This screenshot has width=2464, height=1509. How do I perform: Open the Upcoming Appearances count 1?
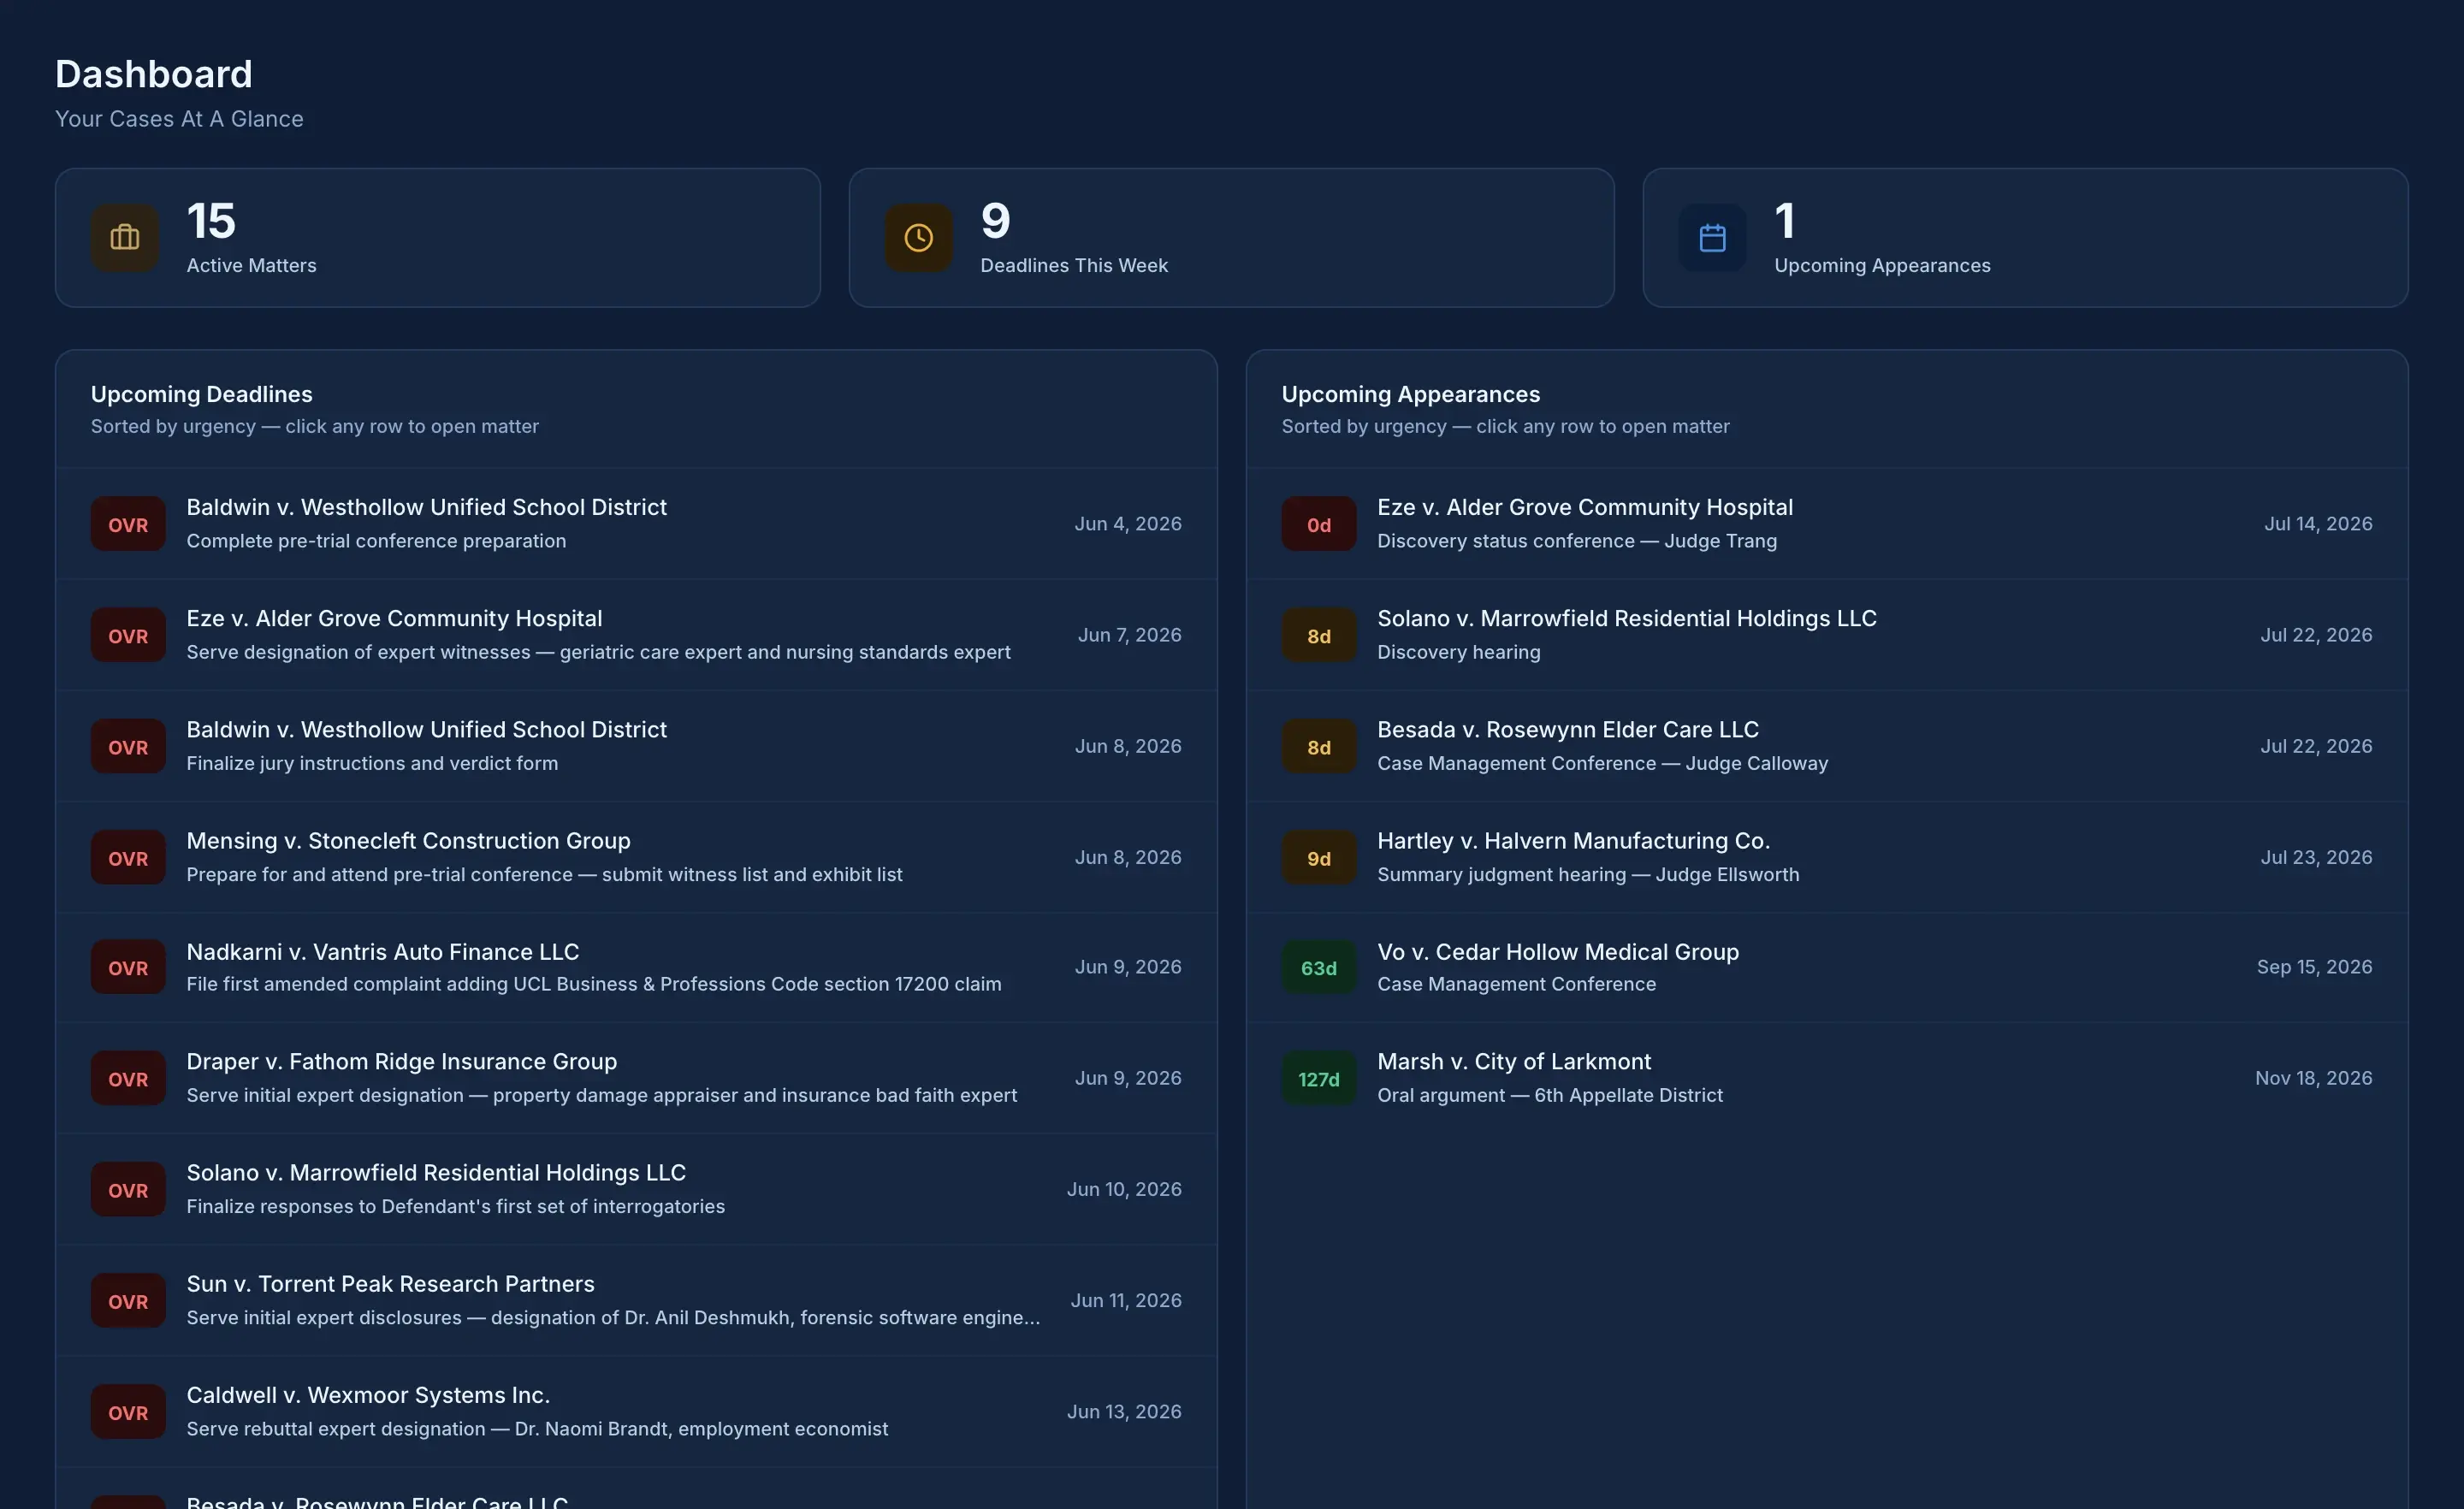pyautogui.click(x=1785, y=221)
